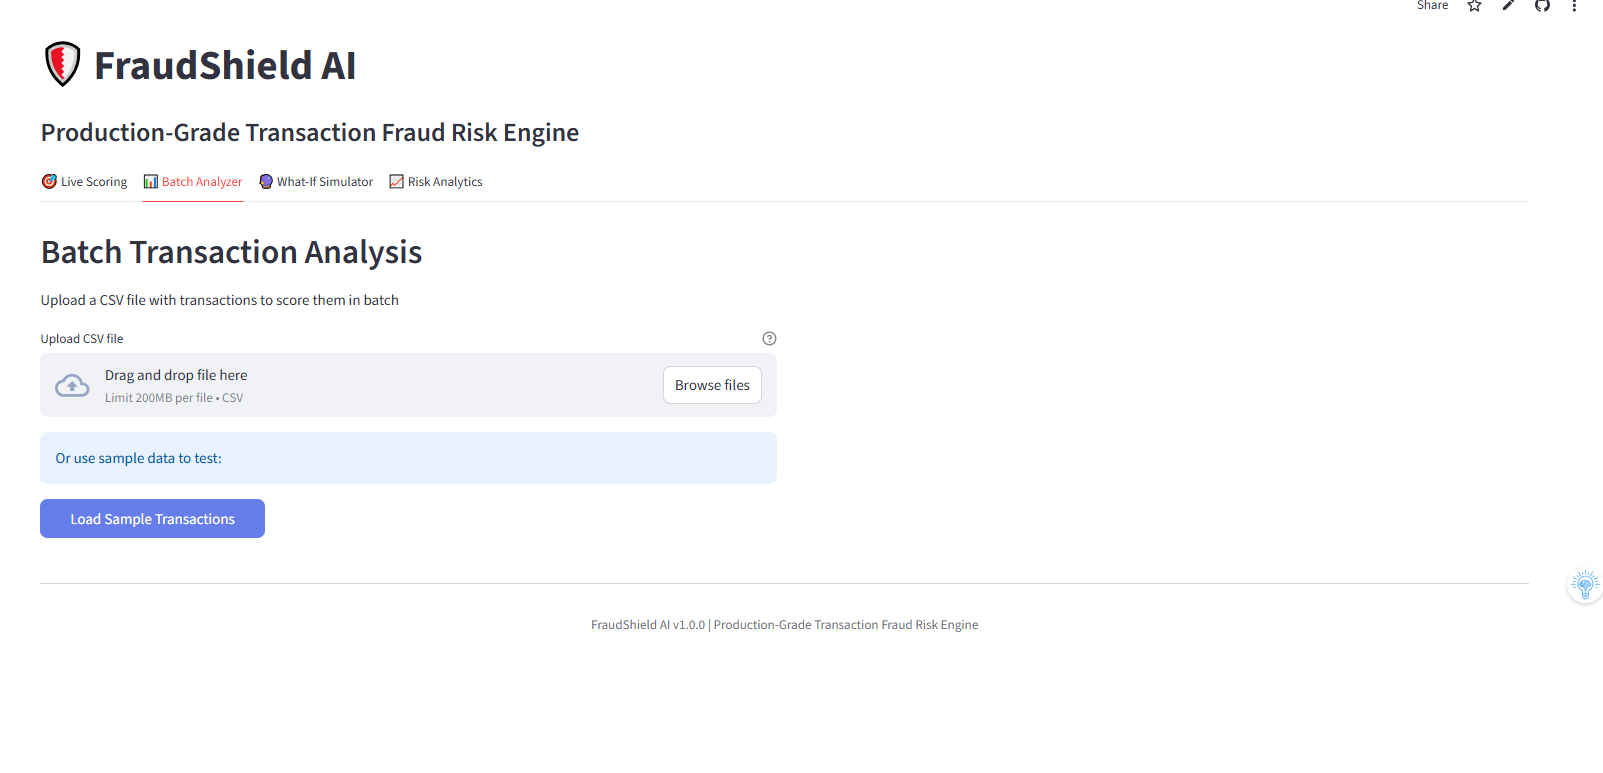Image resolution: width=1603 pixels, height=773 pixels.
Task: Click the drag and drop file area
Action: click(x=408, y=385)
